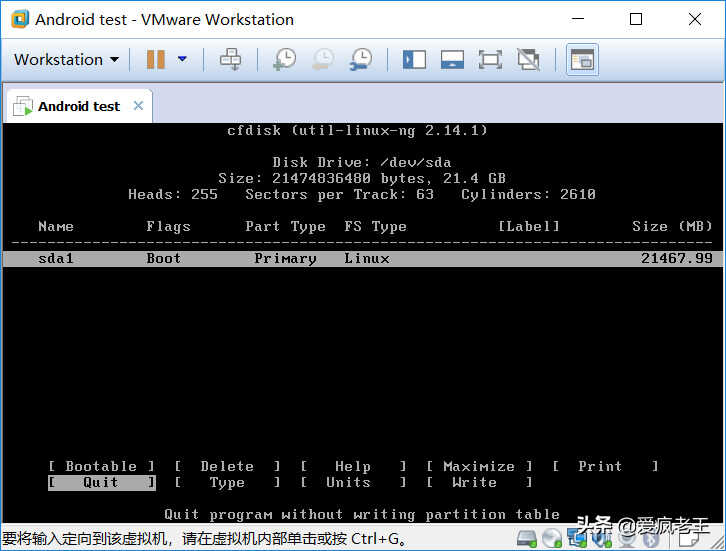The image size is (726, 551).
Task: Select the sda1 partition row
Action: click(363, 258)
